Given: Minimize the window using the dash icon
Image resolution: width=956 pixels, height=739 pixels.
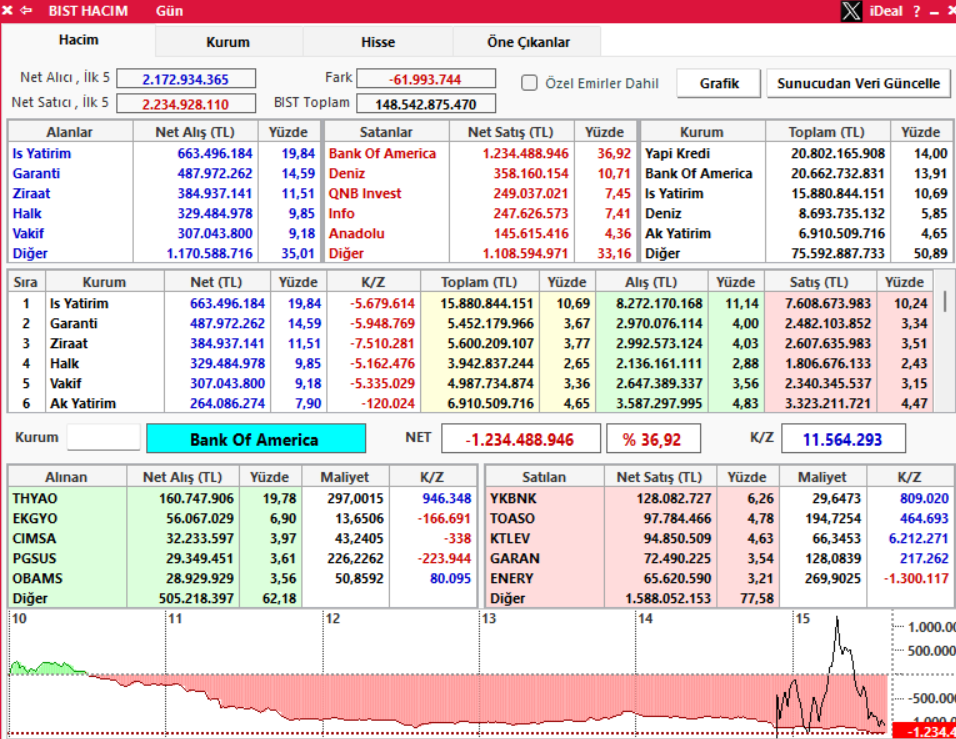Looking at the screenshot, I should tap(934, 12).
